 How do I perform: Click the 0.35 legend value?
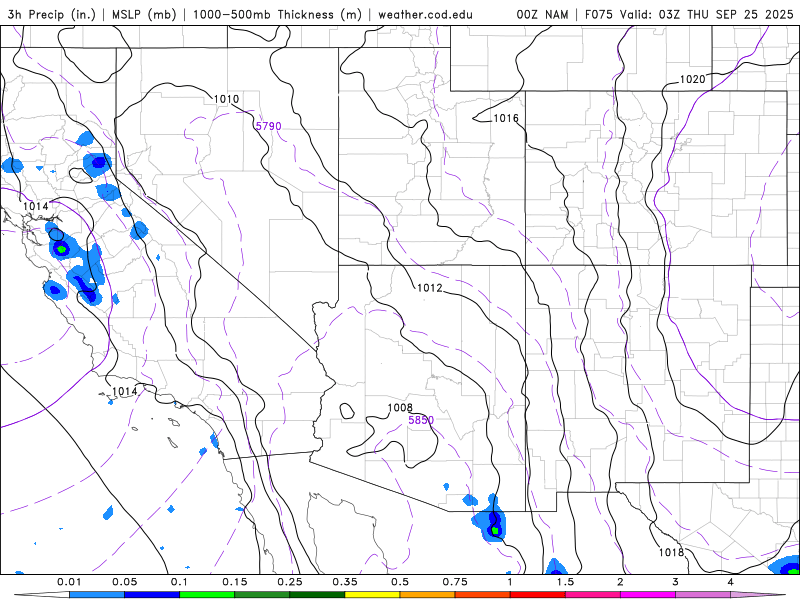point(345,582)
